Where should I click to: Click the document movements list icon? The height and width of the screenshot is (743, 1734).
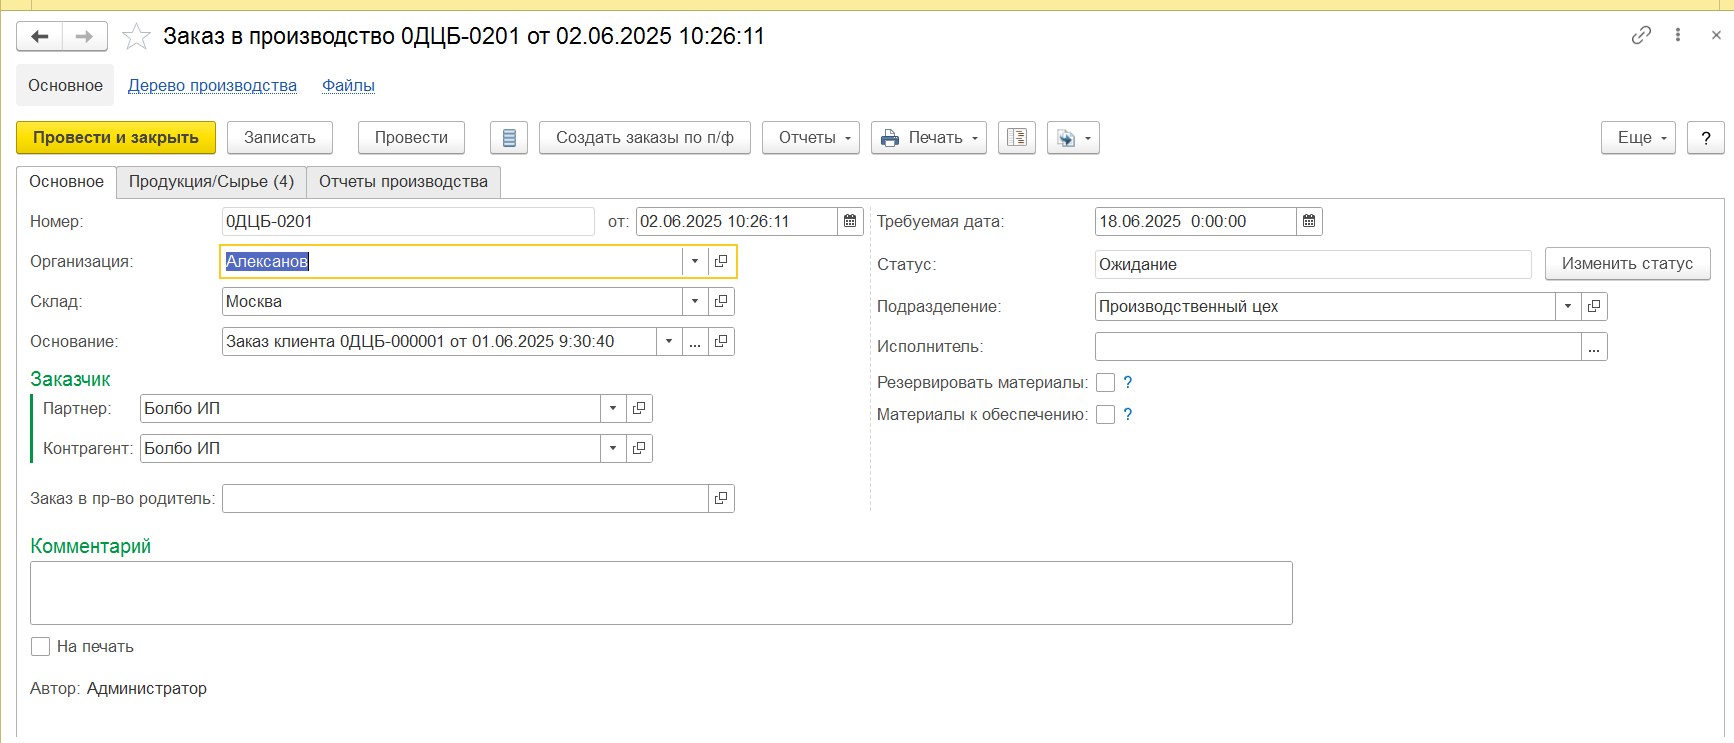tap(509, 138)
